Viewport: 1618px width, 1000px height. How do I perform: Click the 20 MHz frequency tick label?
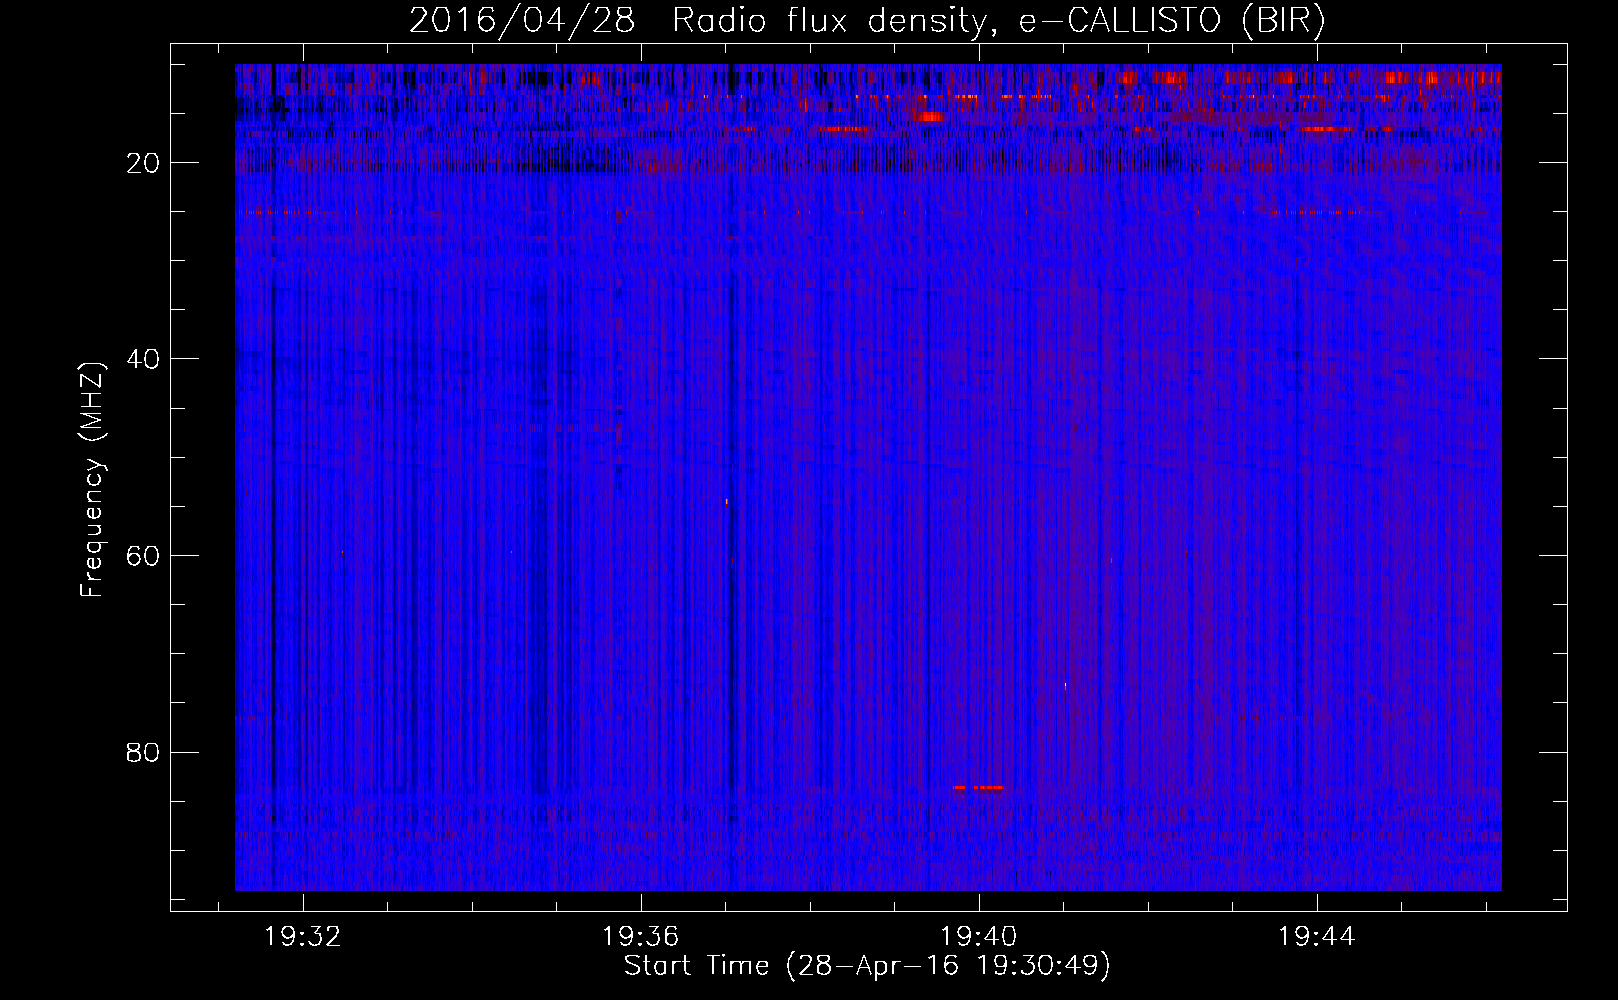point(143,163)
